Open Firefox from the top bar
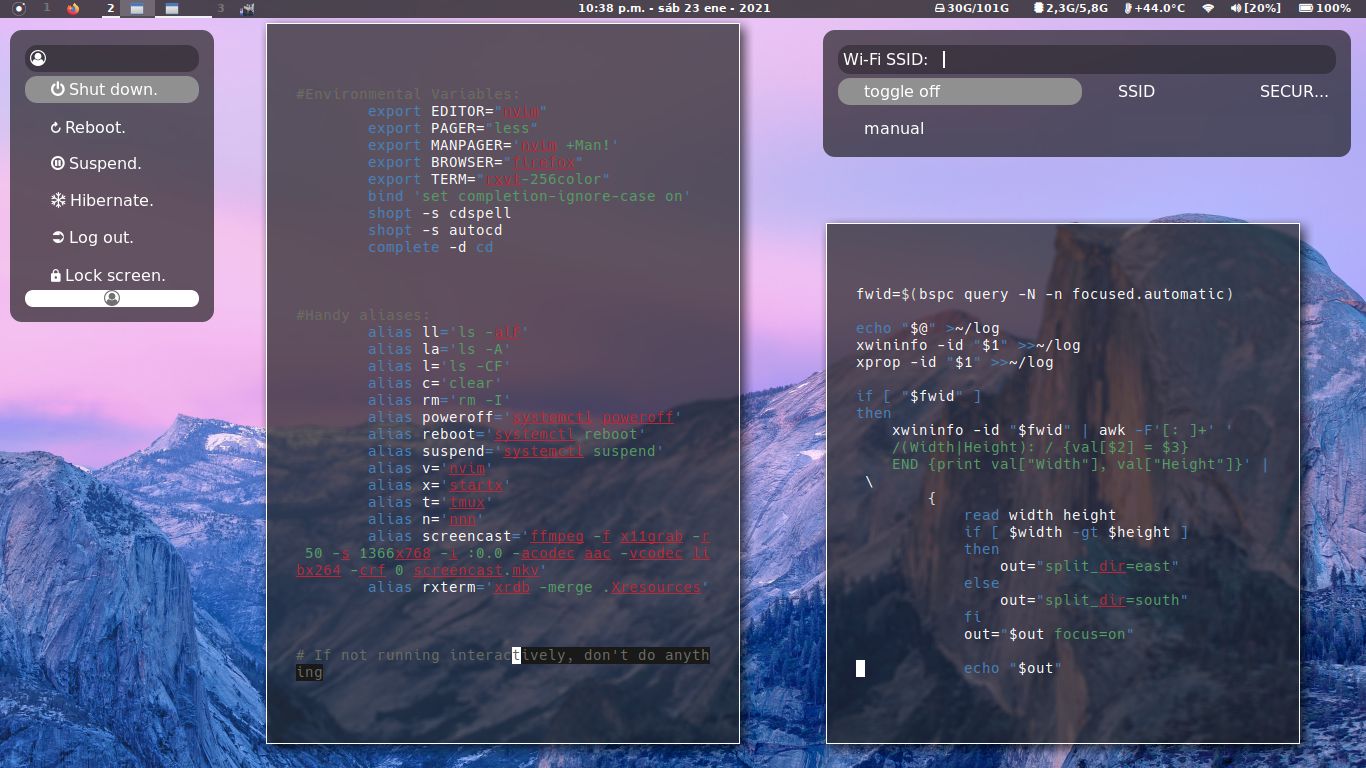Viewport: 1366px width, 768px height. point(73,8)
